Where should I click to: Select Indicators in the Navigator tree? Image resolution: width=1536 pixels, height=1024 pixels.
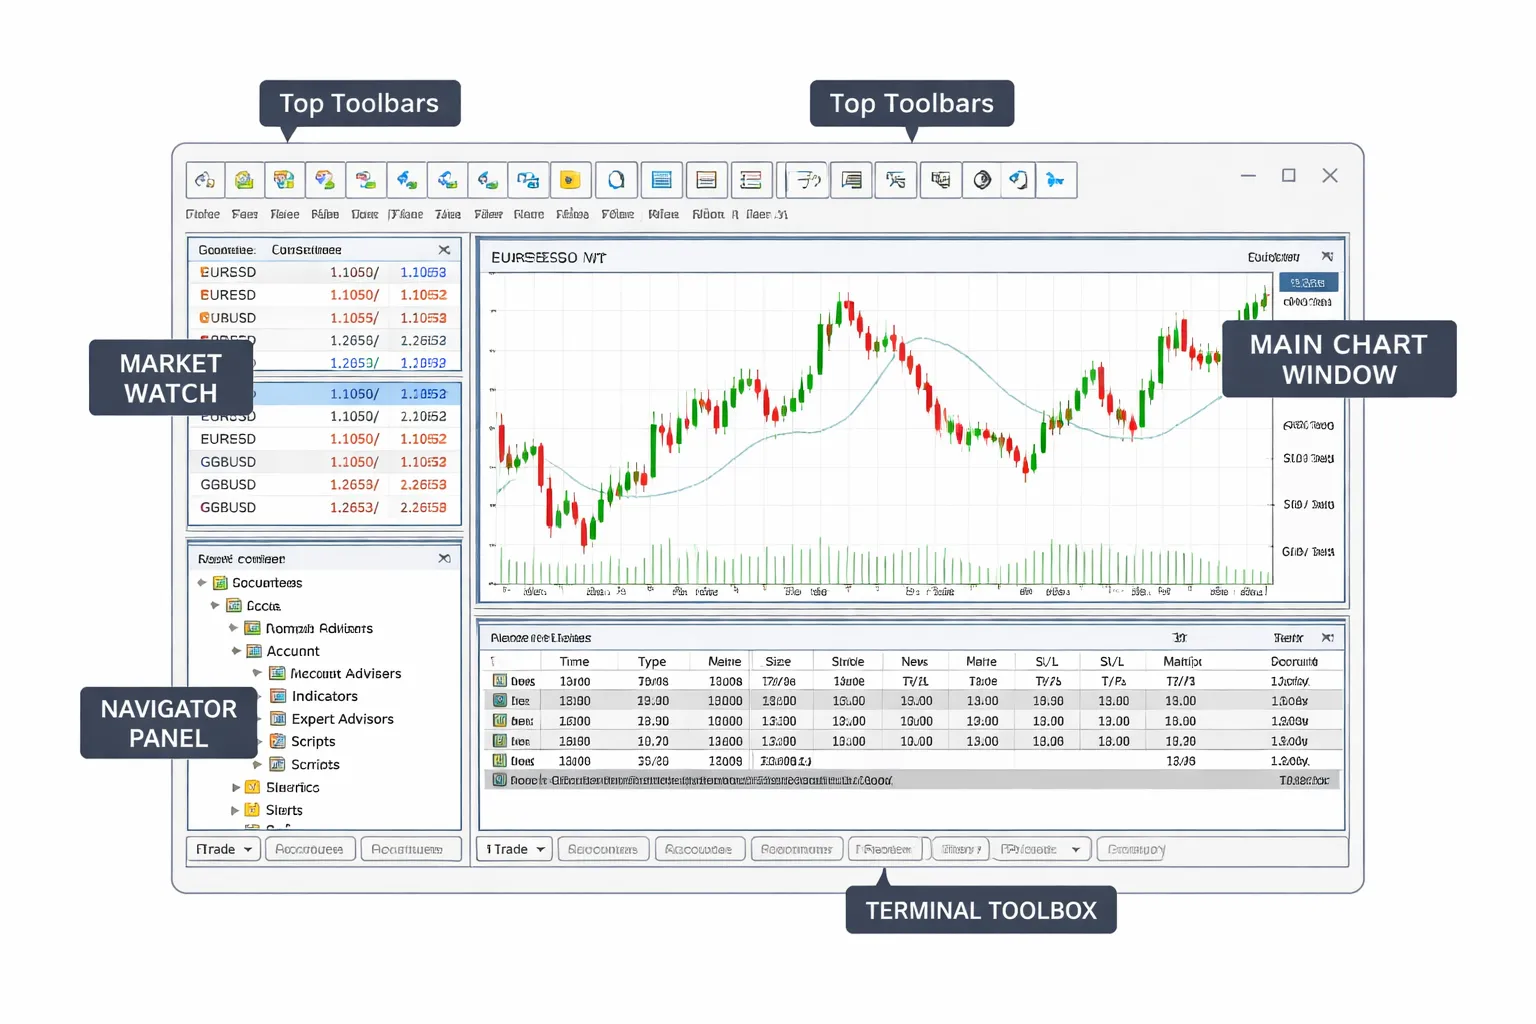click(324, 696)
